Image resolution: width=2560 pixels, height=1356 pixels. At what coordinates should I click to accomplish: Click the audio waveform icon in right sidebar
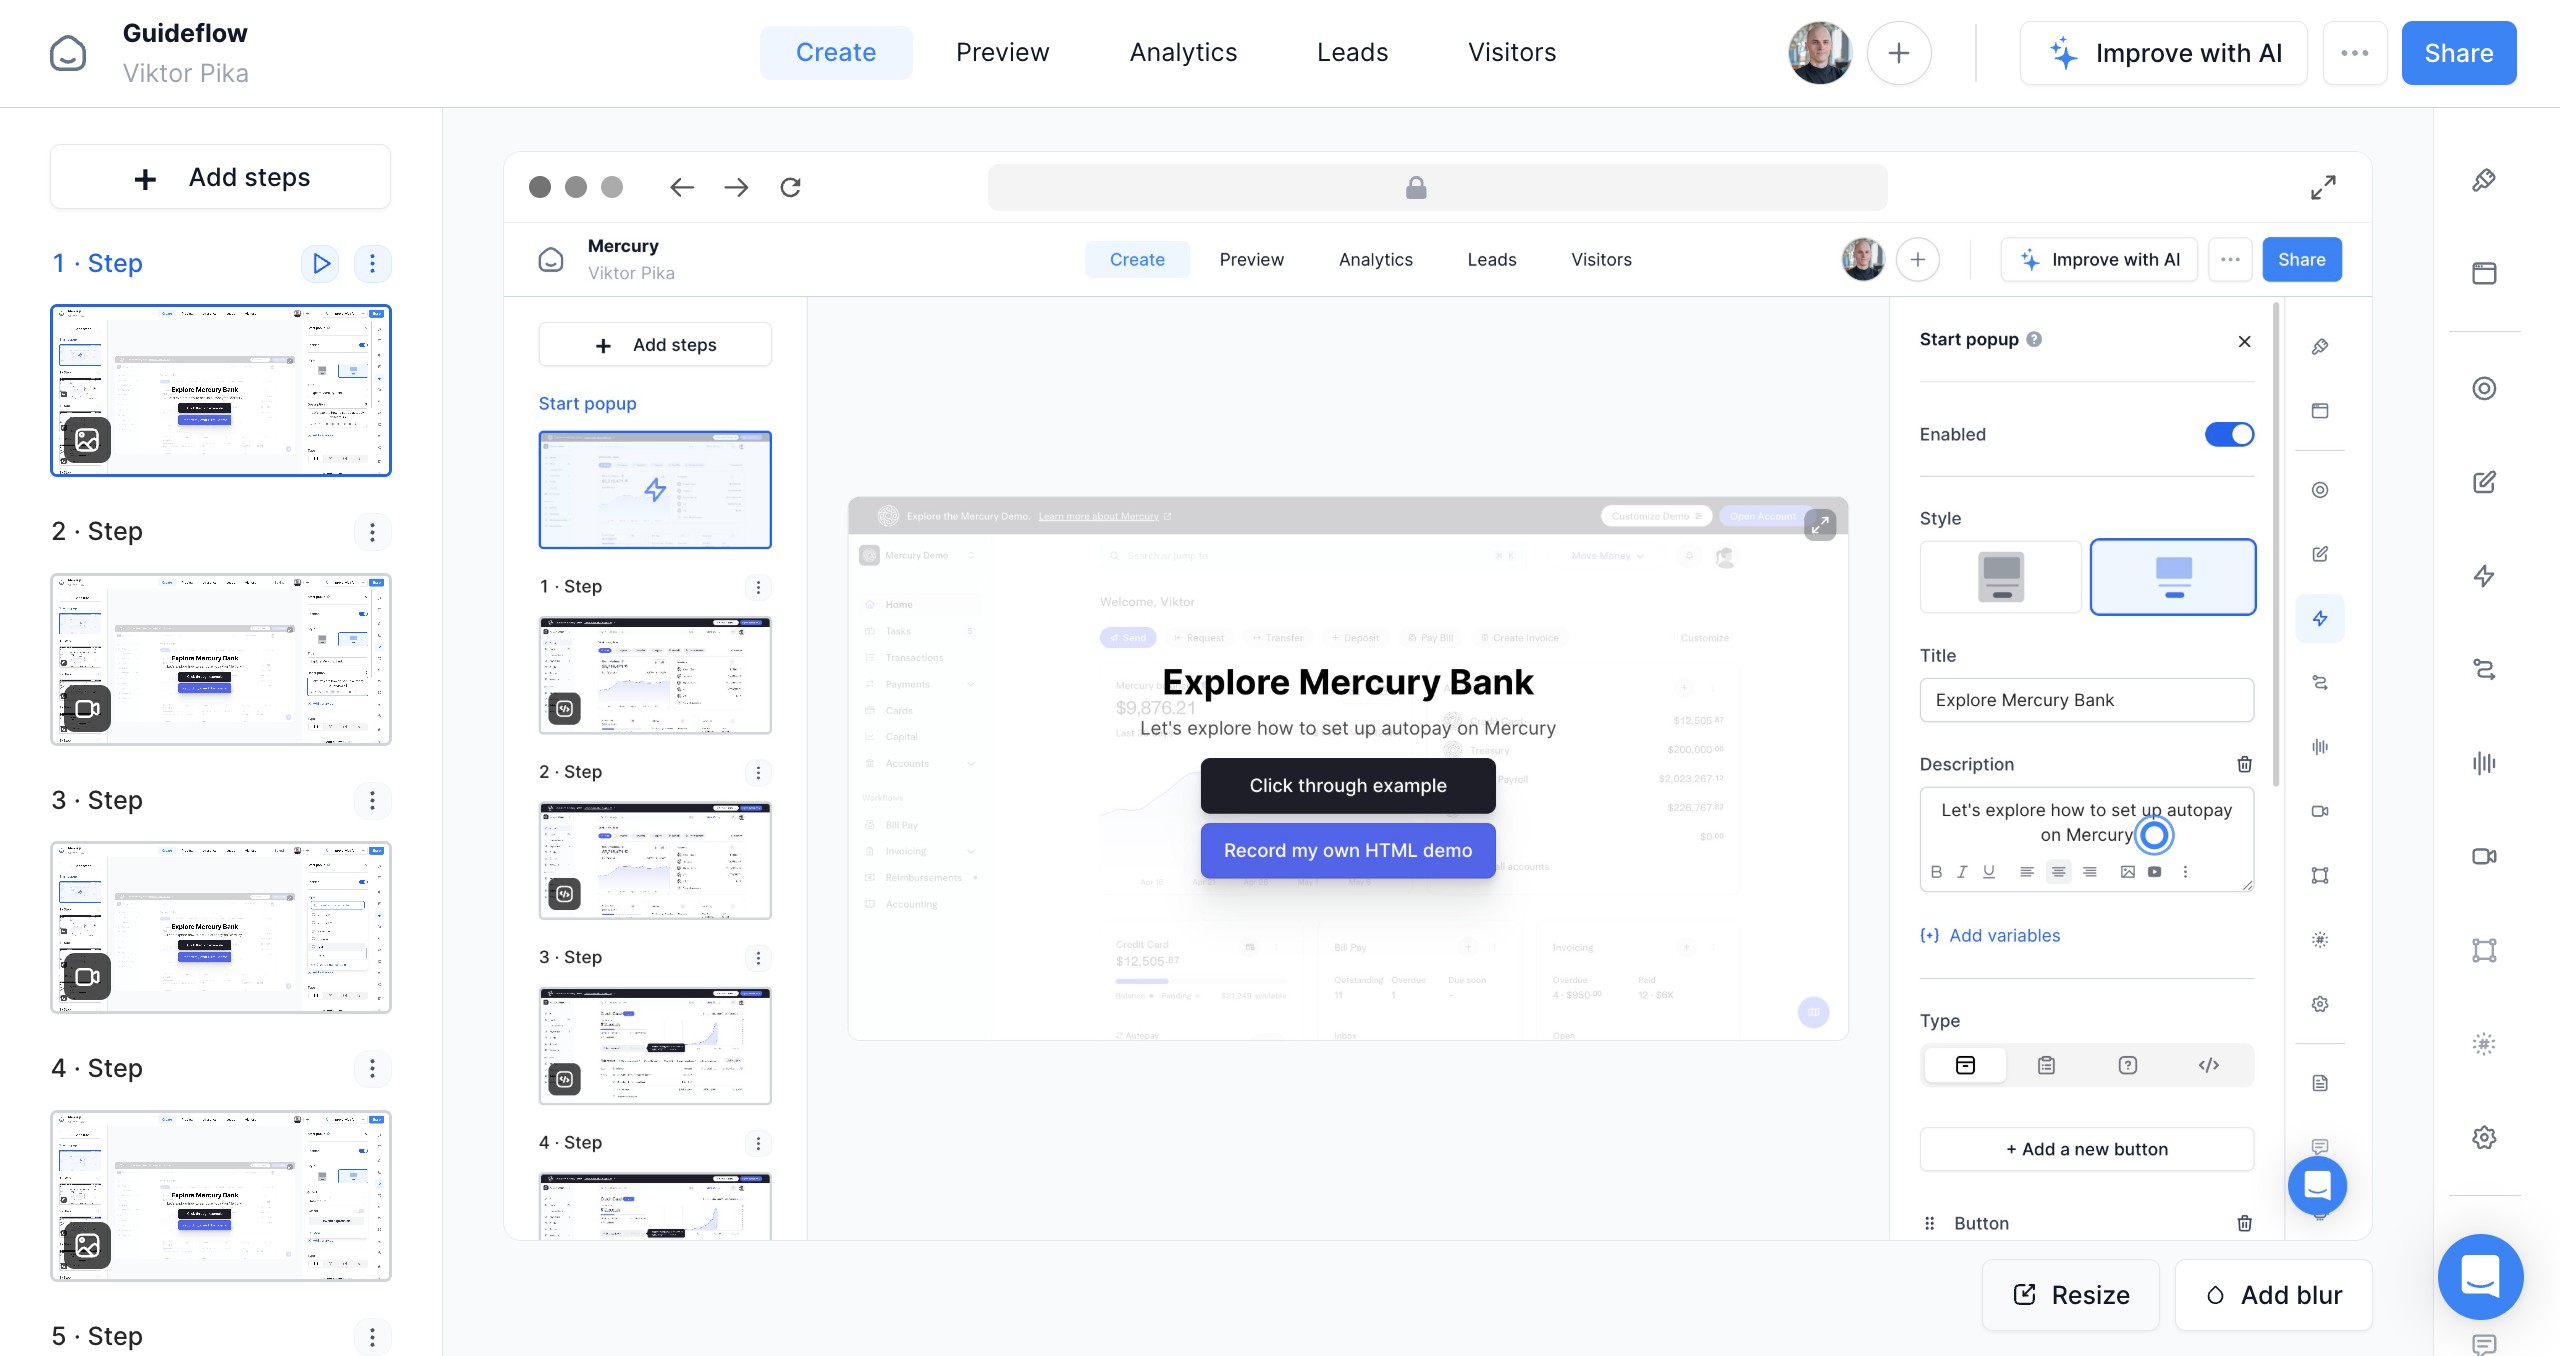(x=2484, y=763)
